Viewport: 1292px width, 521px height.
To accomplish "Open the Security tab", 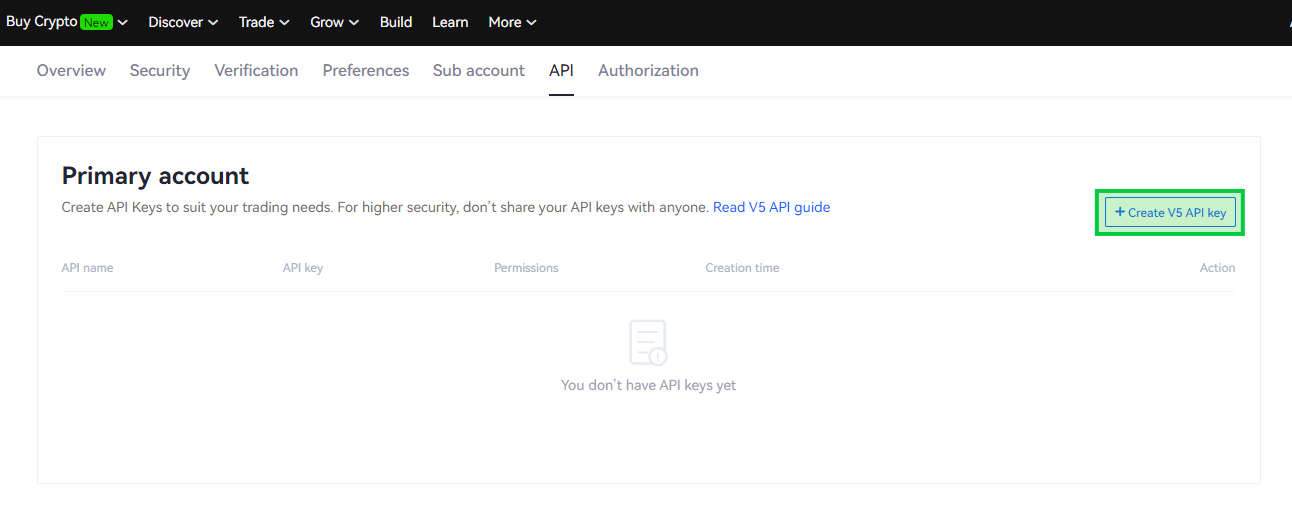I will (x=160, y=70).
